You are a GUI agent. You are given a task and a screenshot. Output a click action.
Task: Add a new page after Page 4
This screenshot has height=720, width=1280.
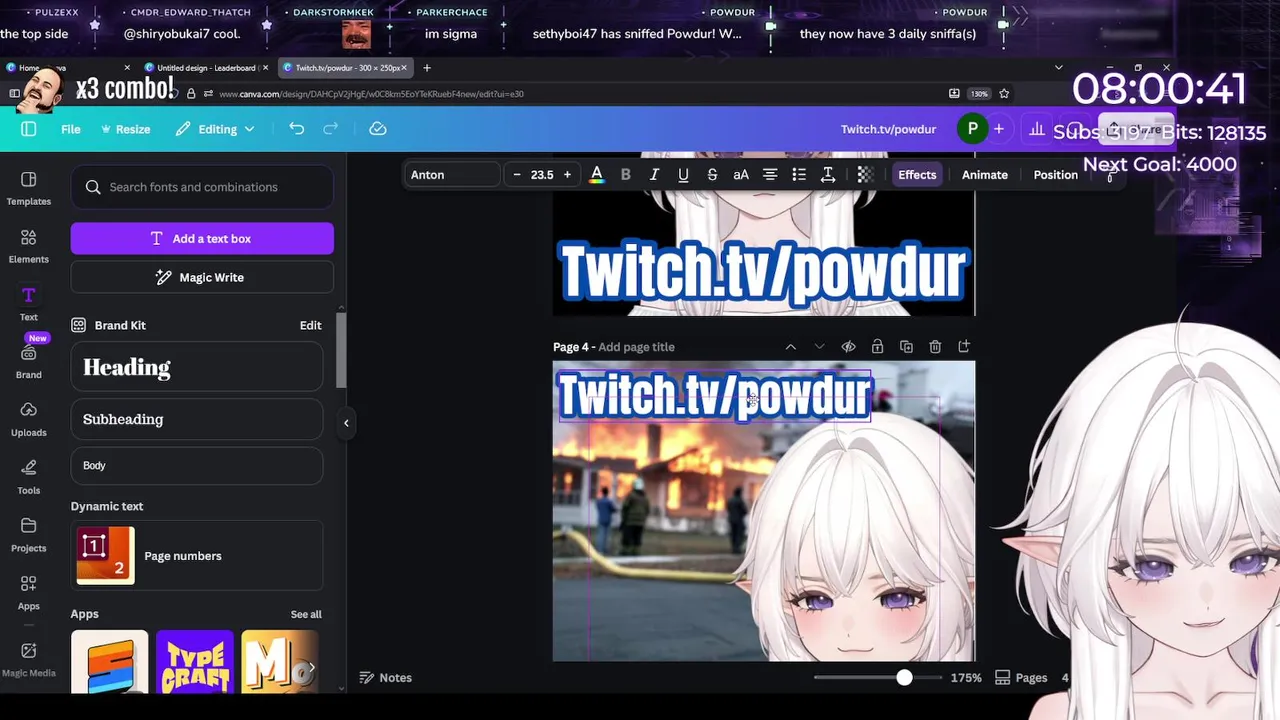tap(964, 347)
